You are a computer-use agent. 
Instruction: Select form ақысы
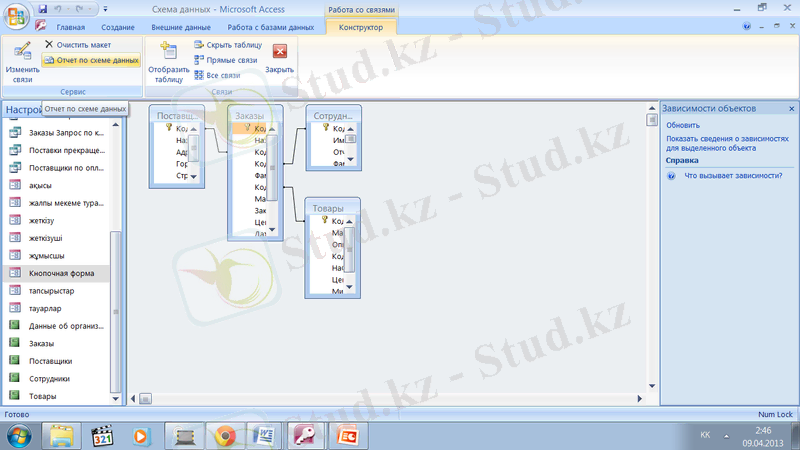(57, 186)
